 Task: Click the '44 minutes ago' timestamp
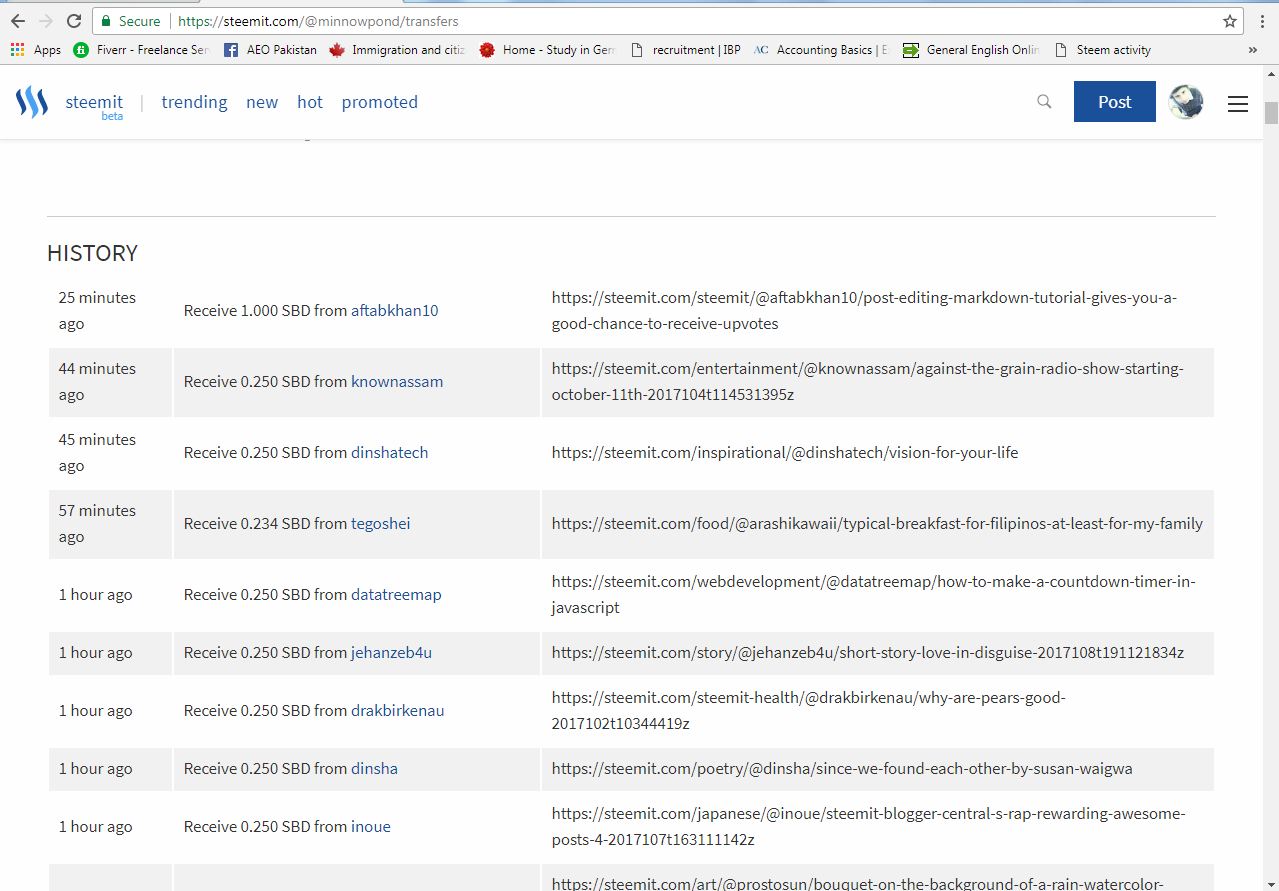coord(97,382)
